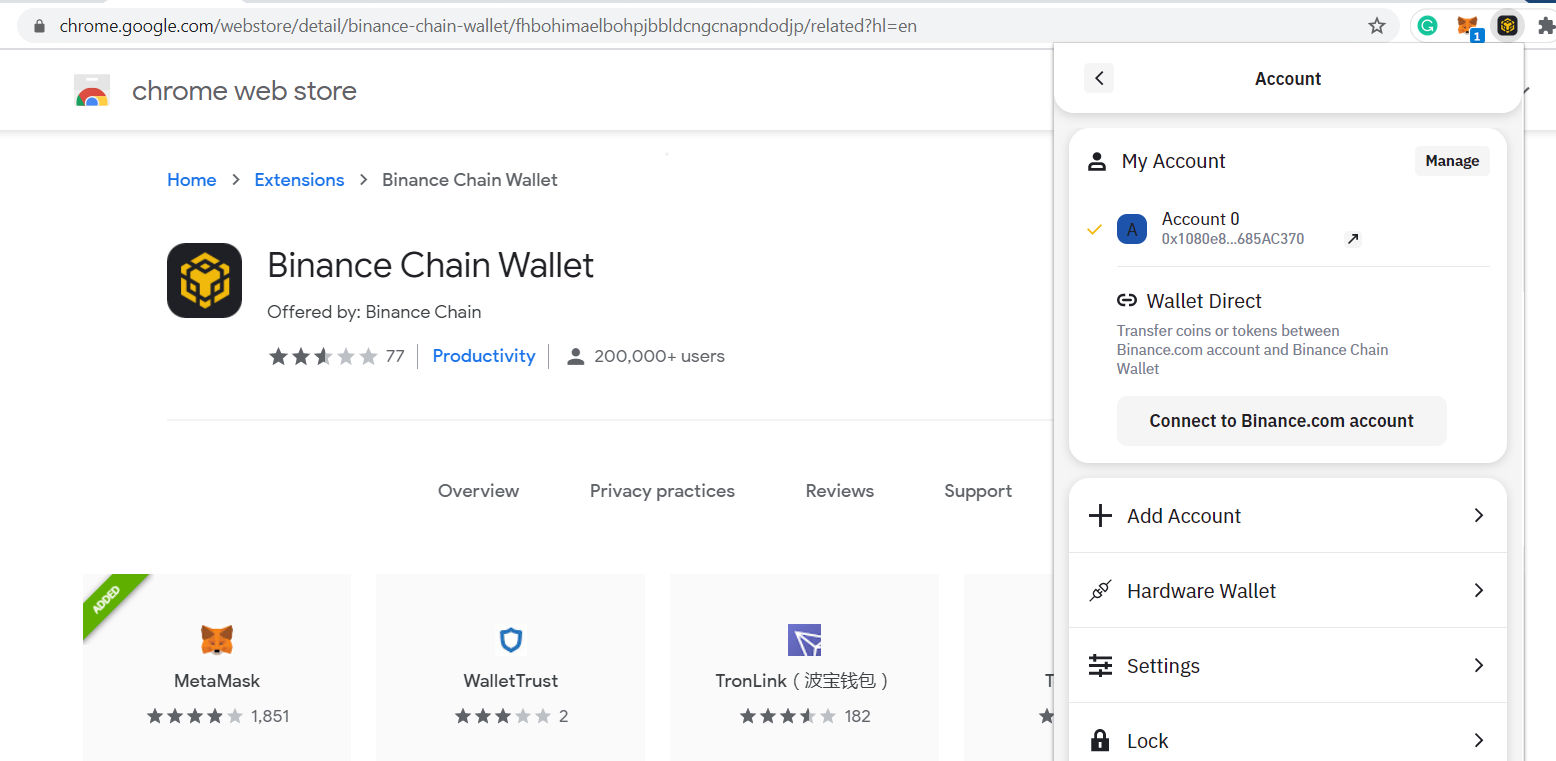Click the Wallet Direct link icon
The image size is (1556, 761).
click(x=1127, y=300)
